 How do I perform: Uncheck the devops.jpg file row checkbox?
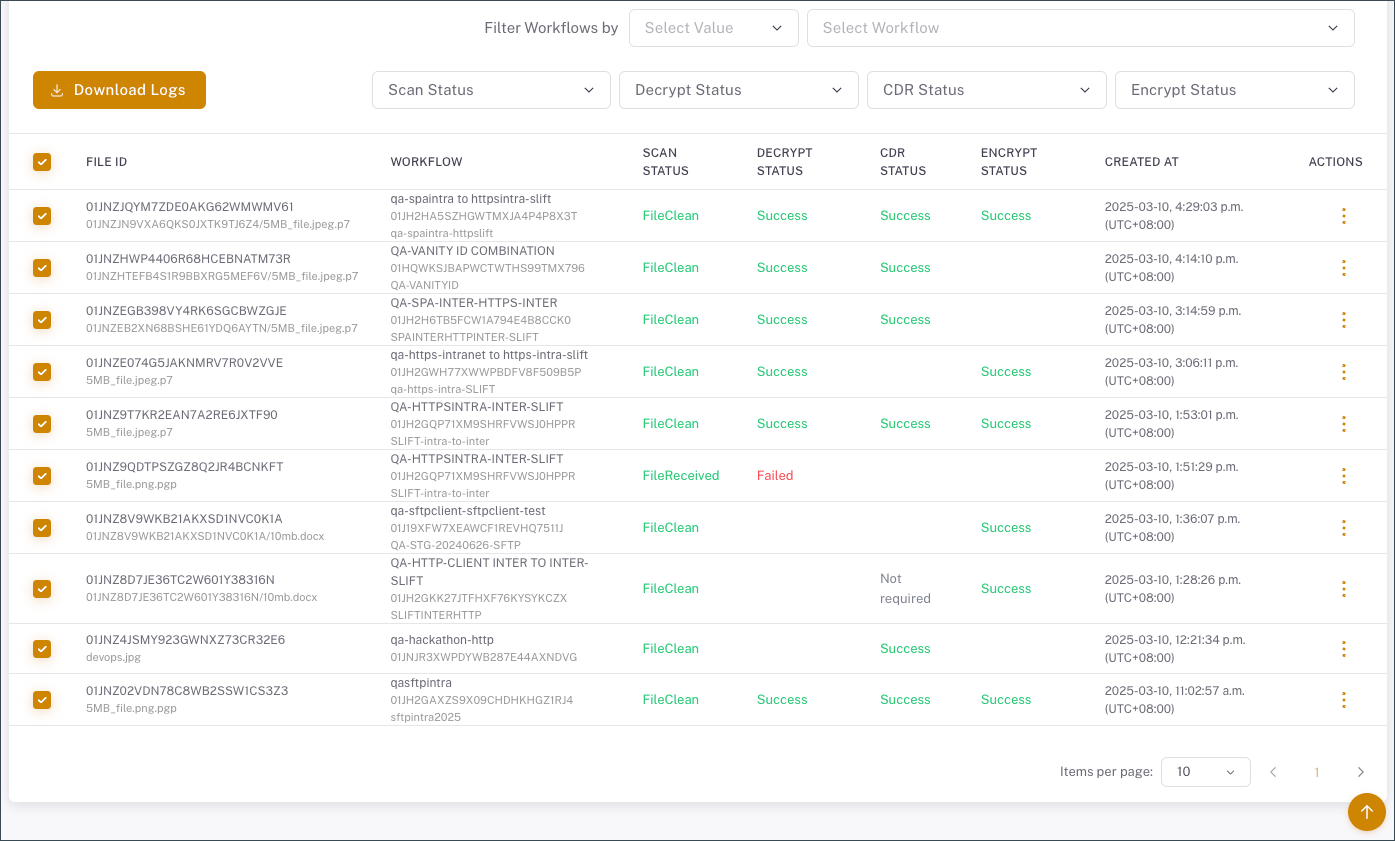pyautogui.click(x=42, y=649)
